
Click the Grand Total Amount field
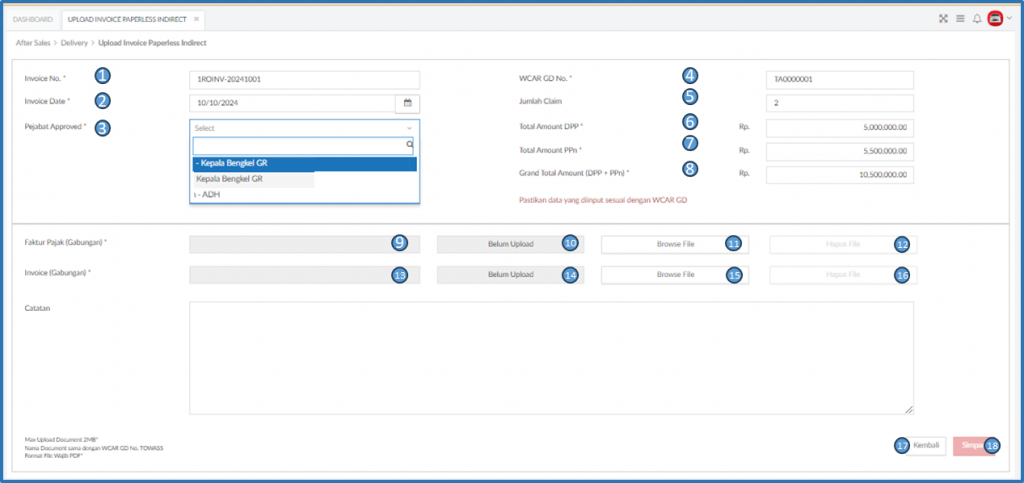[840, 175]
